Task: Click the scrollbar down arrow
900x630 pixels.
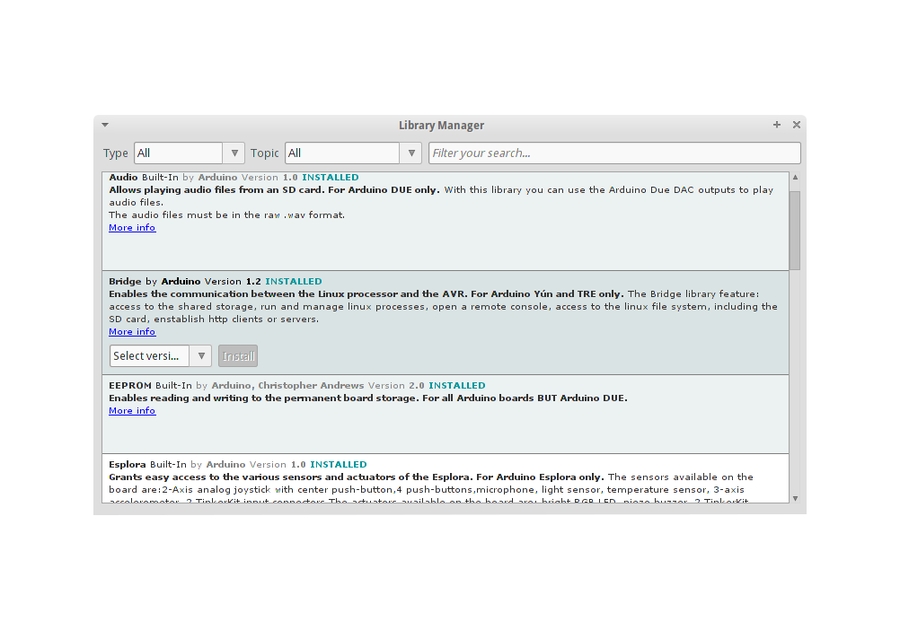Action: pos(795,498)
